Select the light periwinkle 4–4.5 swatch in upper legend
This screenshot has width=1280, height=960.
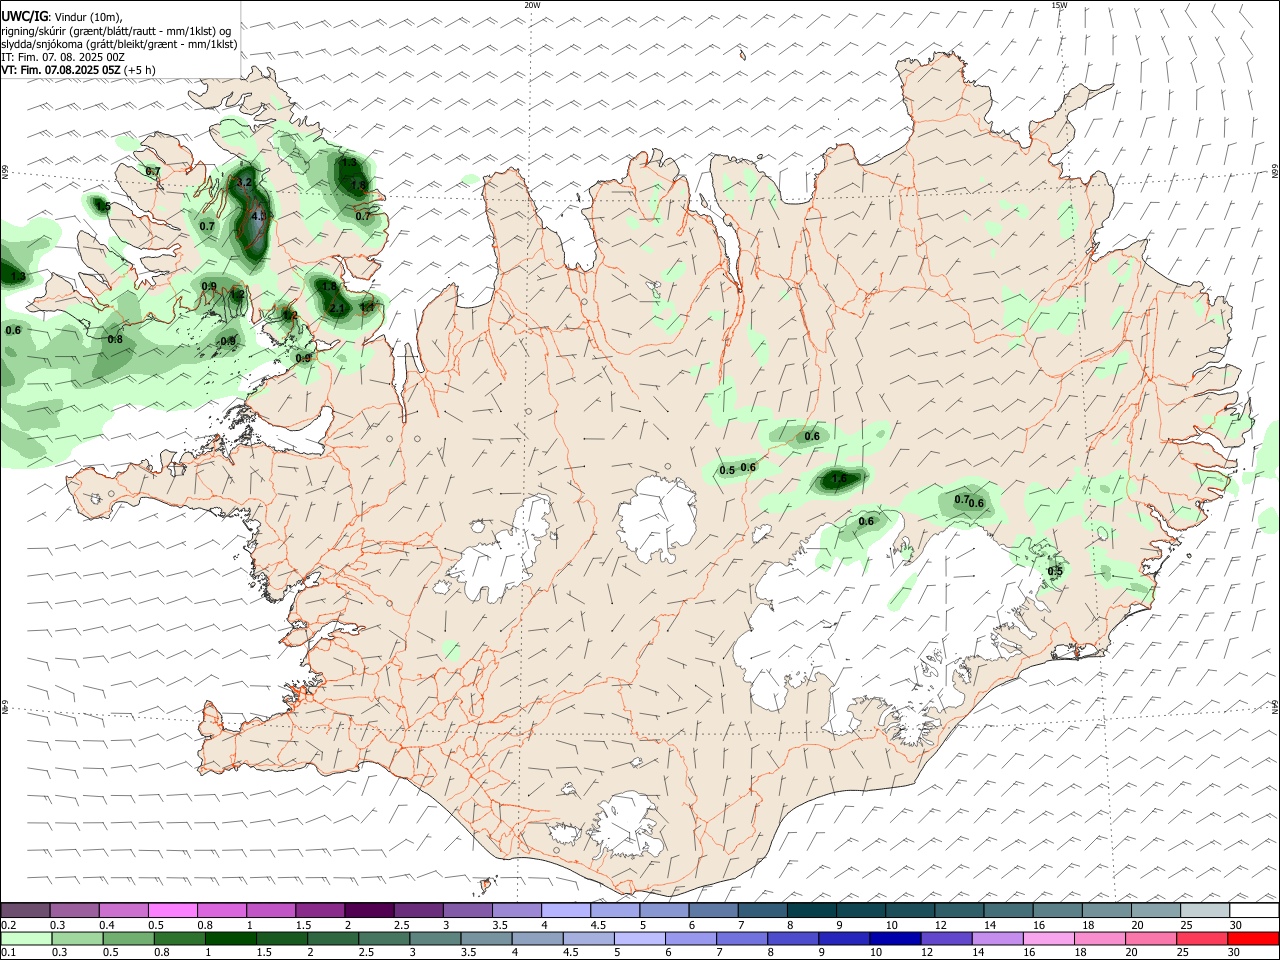tap(566, 910)
